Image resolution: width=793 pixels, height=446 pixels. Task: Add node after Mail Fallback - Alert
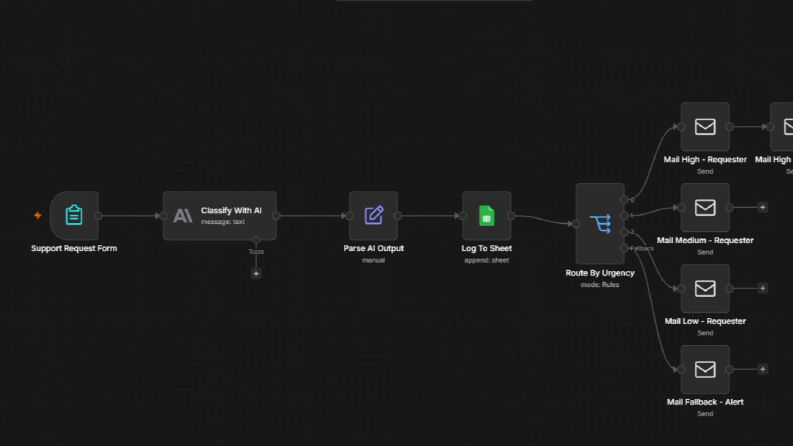(763, 369)
